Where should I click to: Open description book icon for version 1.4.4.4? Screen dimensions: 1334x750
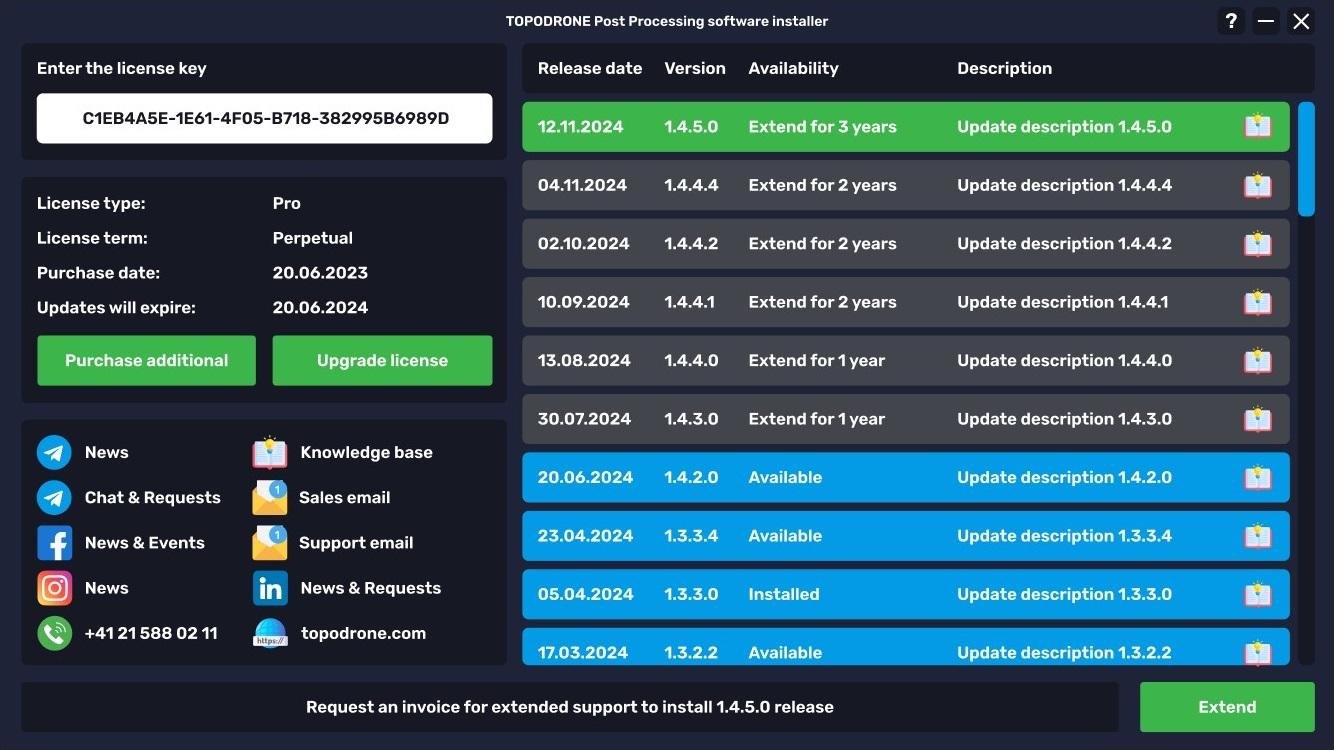pyautogui.click(x=1257, y=185)
